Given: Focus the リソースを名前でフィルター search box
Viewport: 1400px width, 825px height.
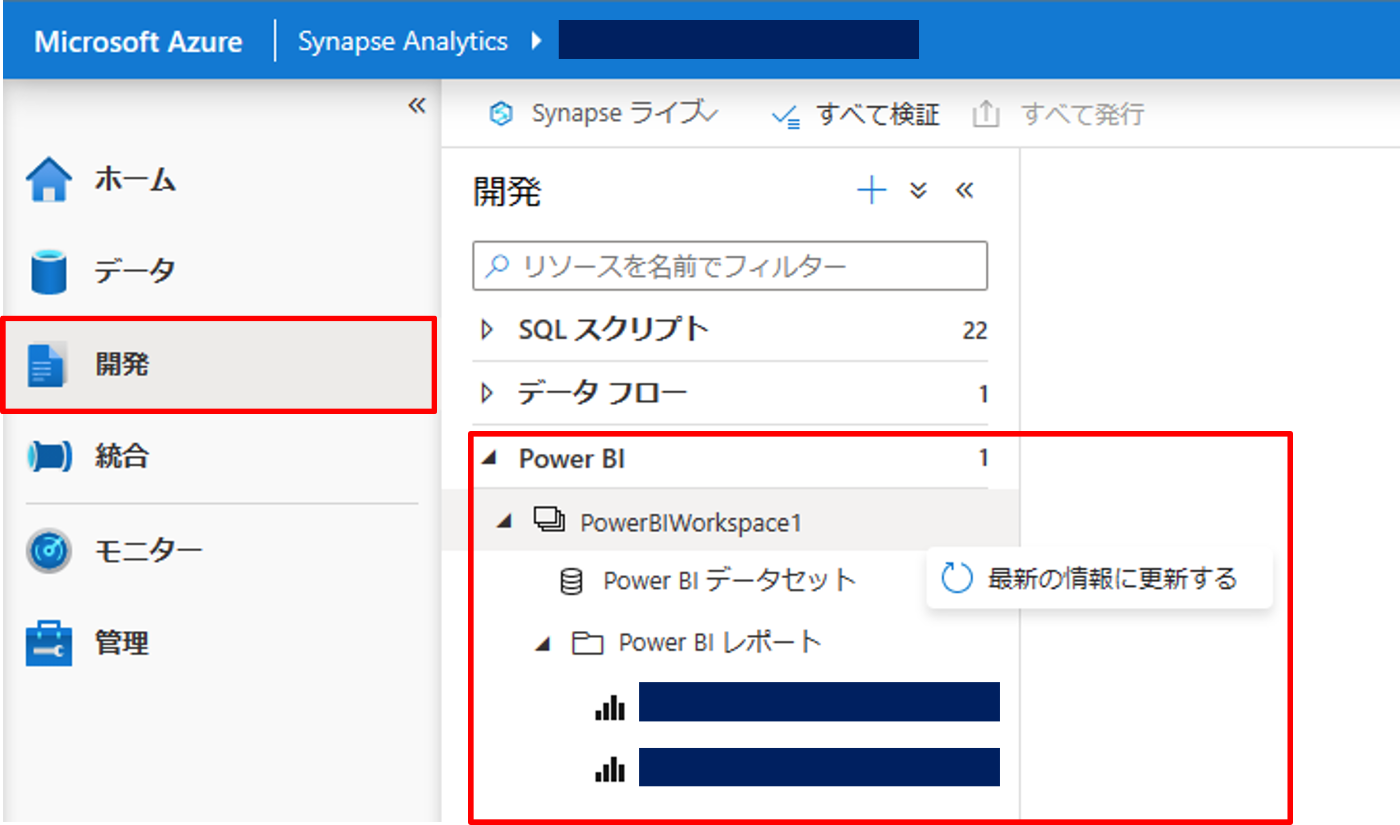Looking at the screenshot, I should pyautogui.click(x=730, y=266).
